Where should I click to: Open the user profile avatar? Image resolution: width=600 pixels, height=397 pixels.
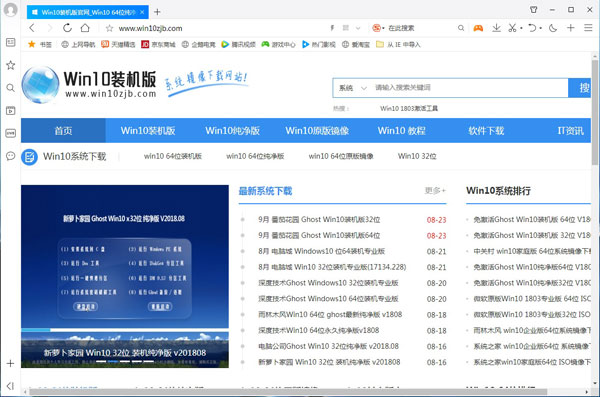point(10,10)
